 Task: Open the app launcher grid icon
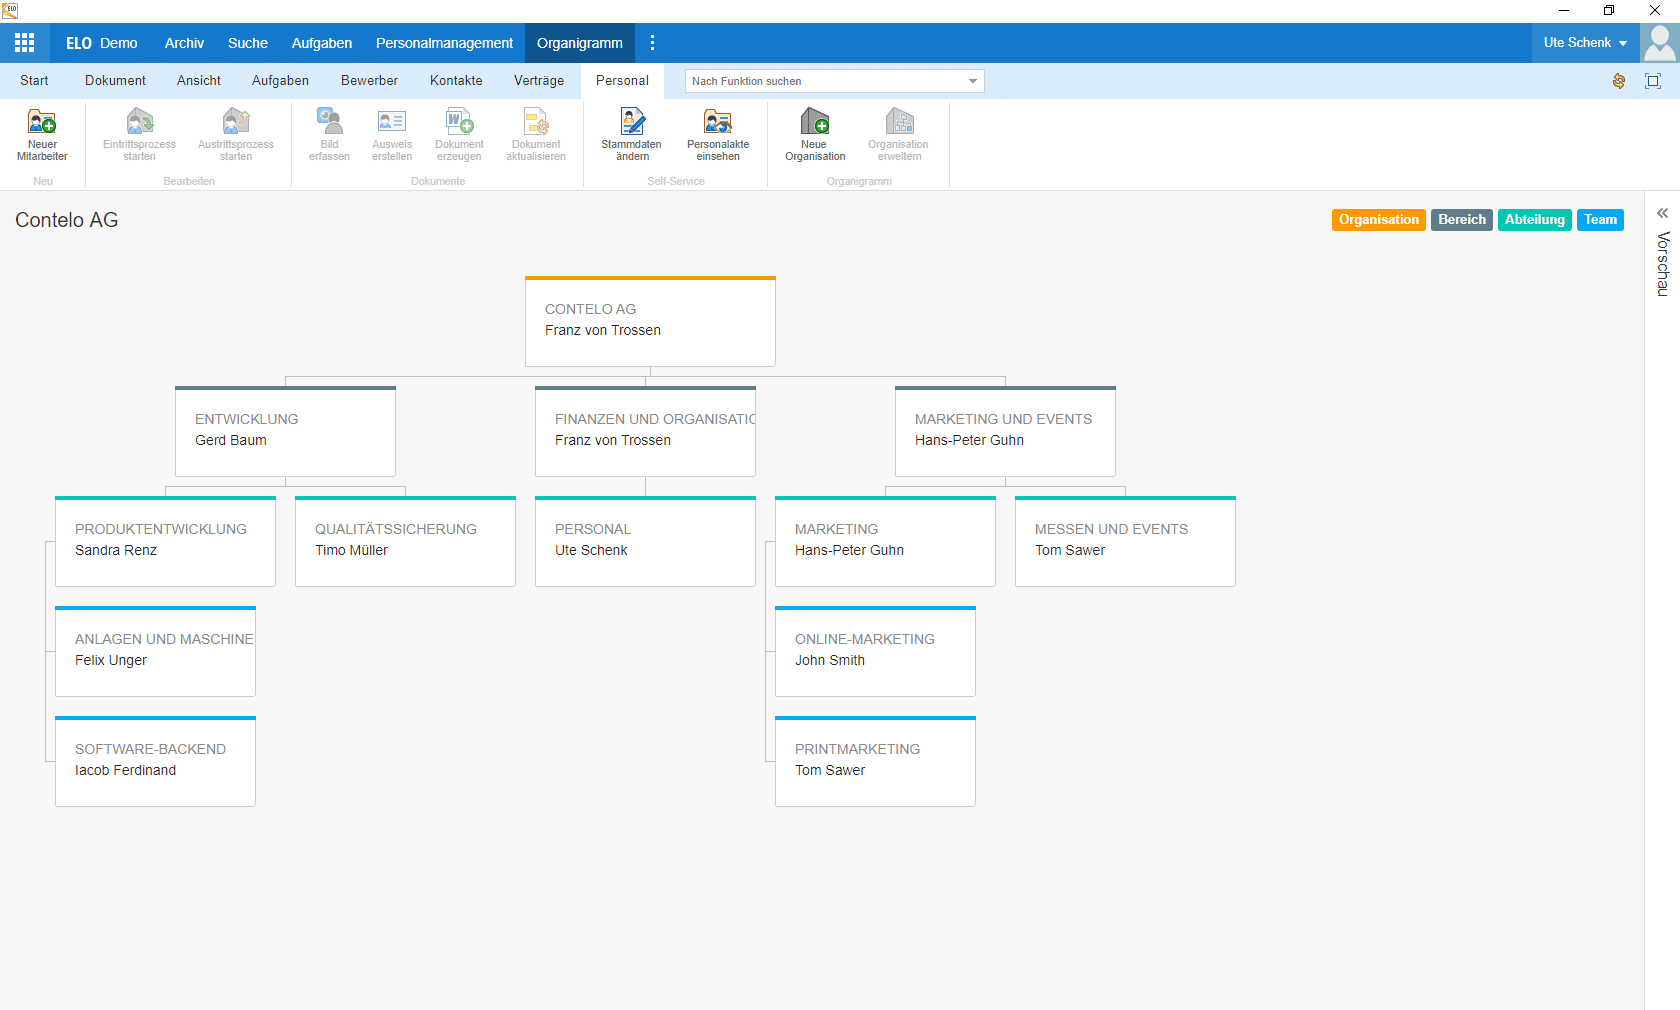(25, 43)
